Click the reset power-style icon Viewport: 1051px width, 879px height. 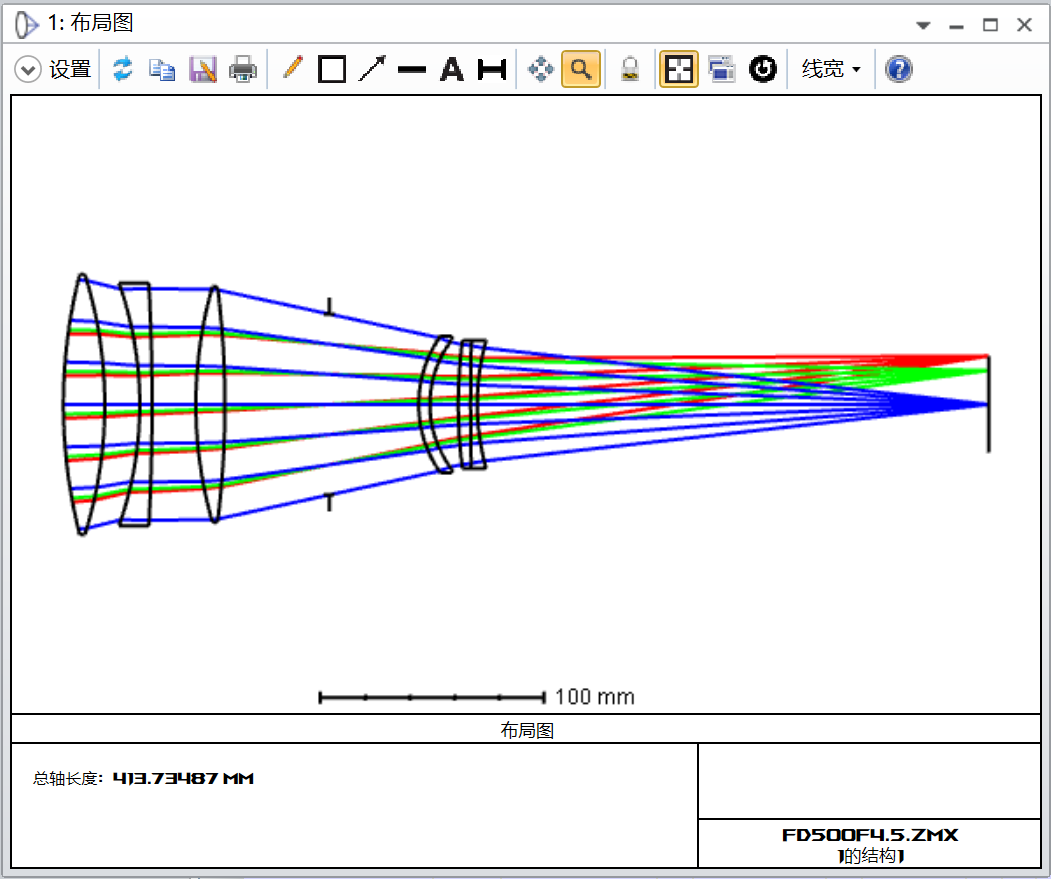[763, 69]
